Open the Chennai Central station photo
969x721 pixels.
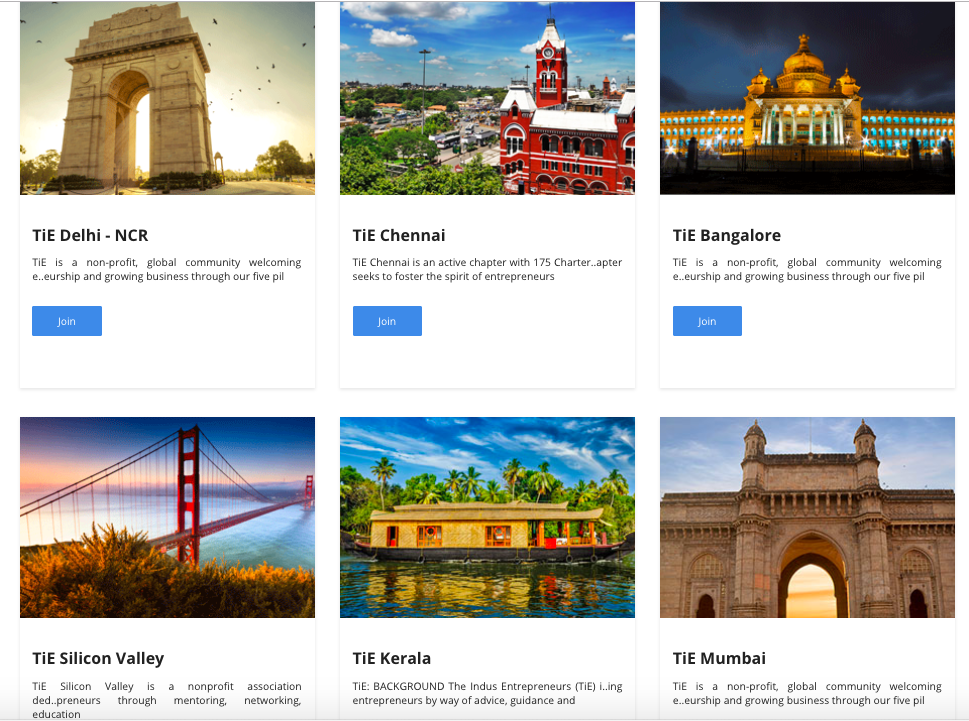tap(488, 98)
